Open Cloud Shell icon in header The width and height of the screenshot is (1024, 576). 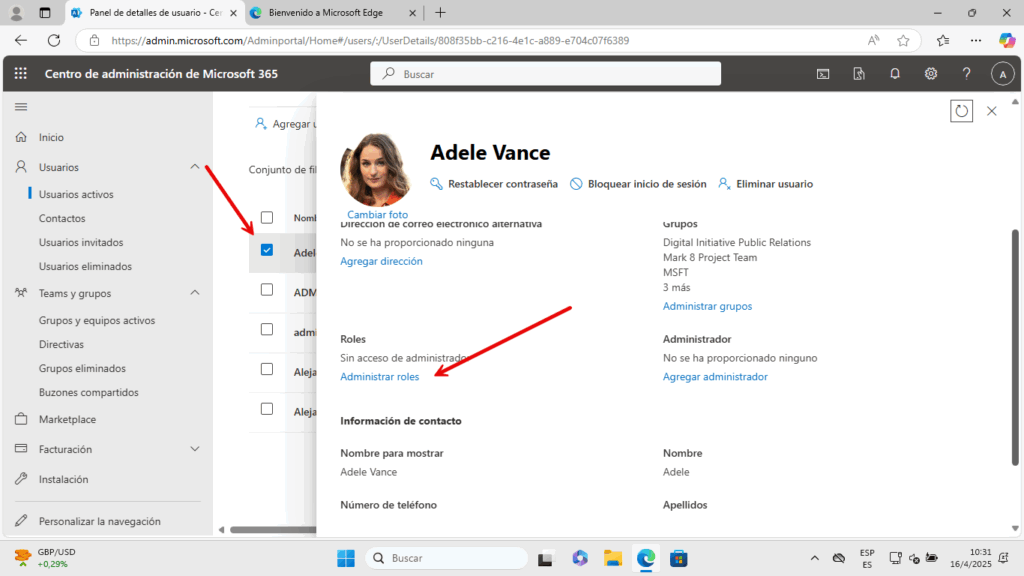point(823,74)
